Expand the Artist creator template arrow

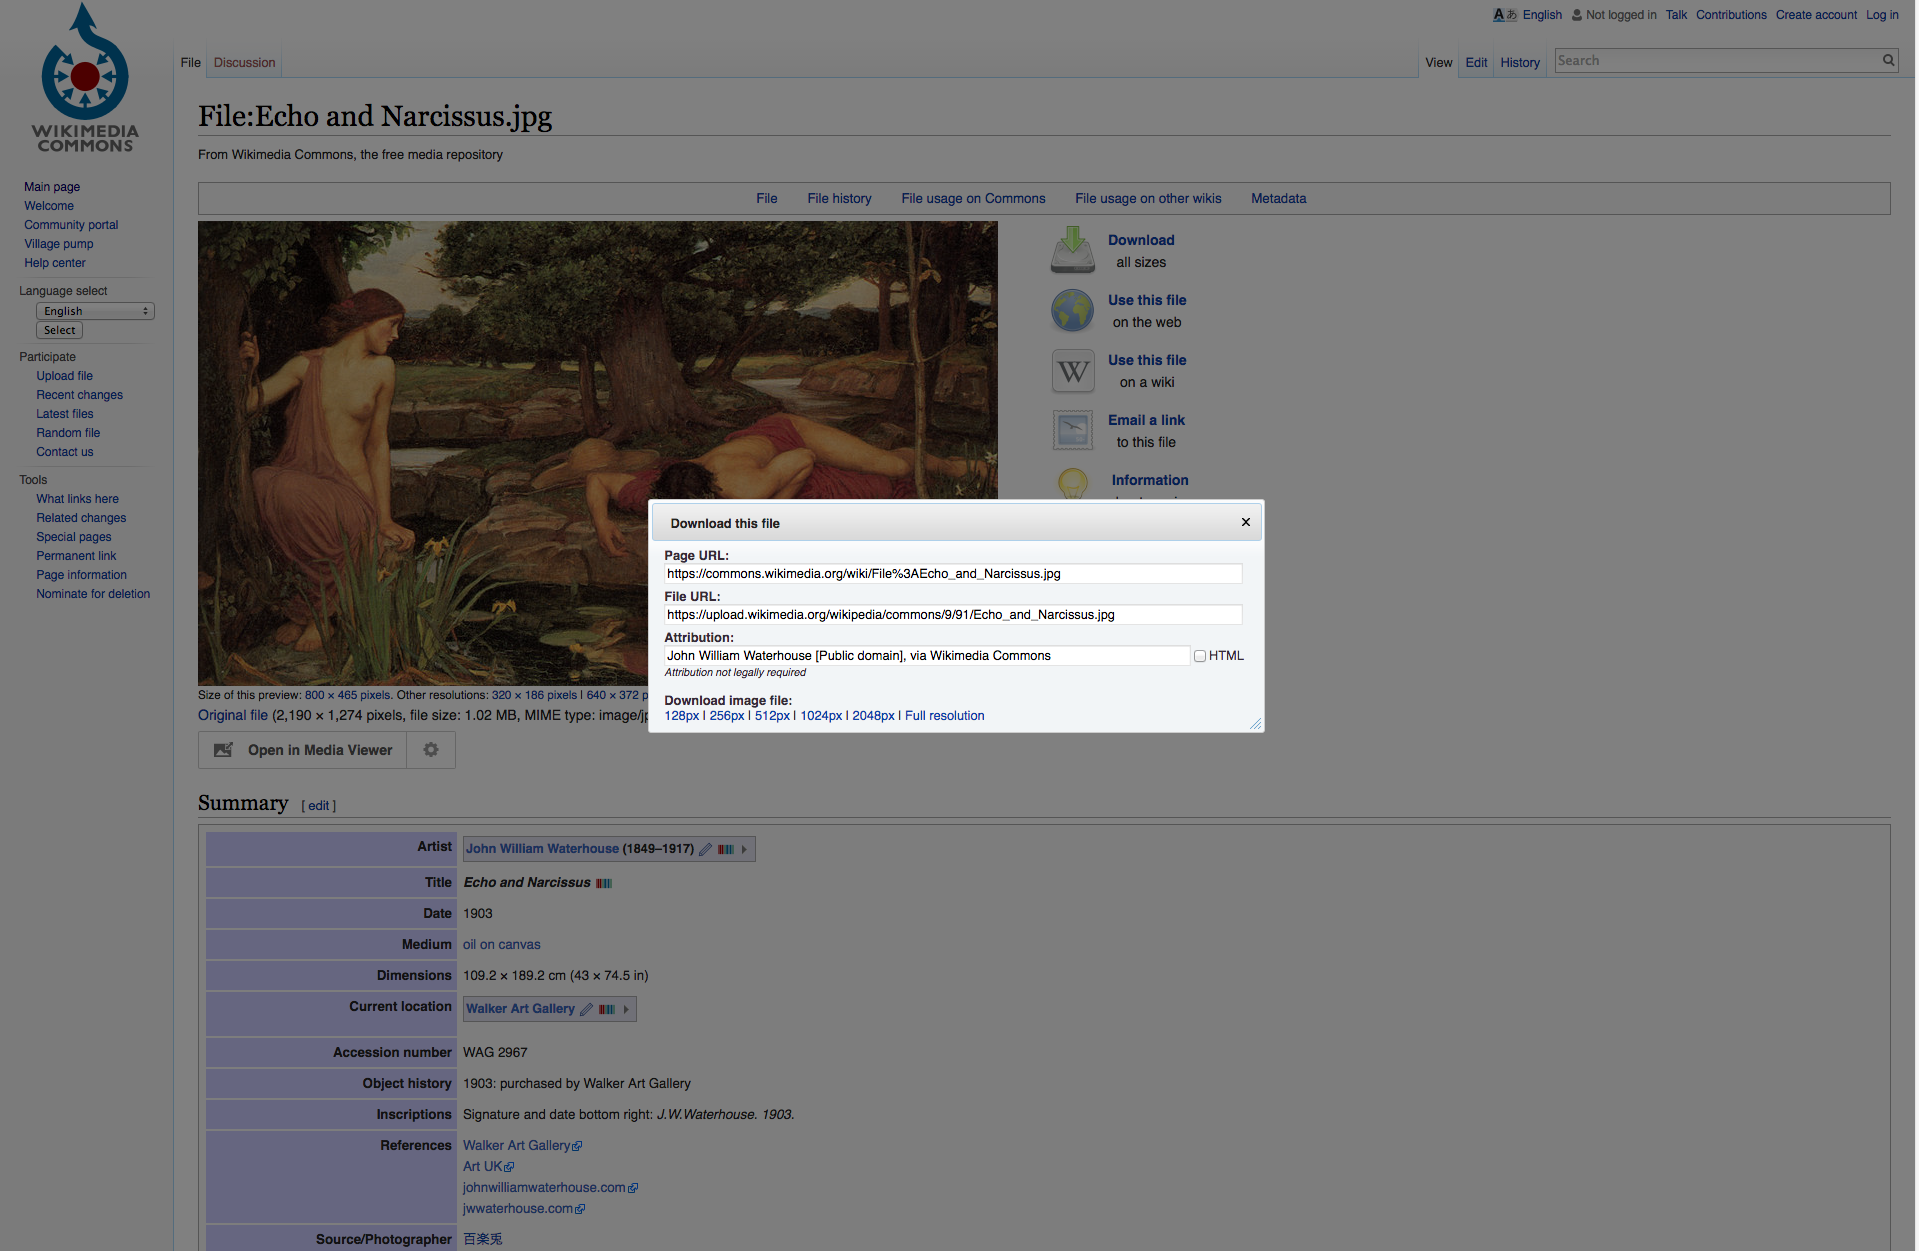(744, 849)
